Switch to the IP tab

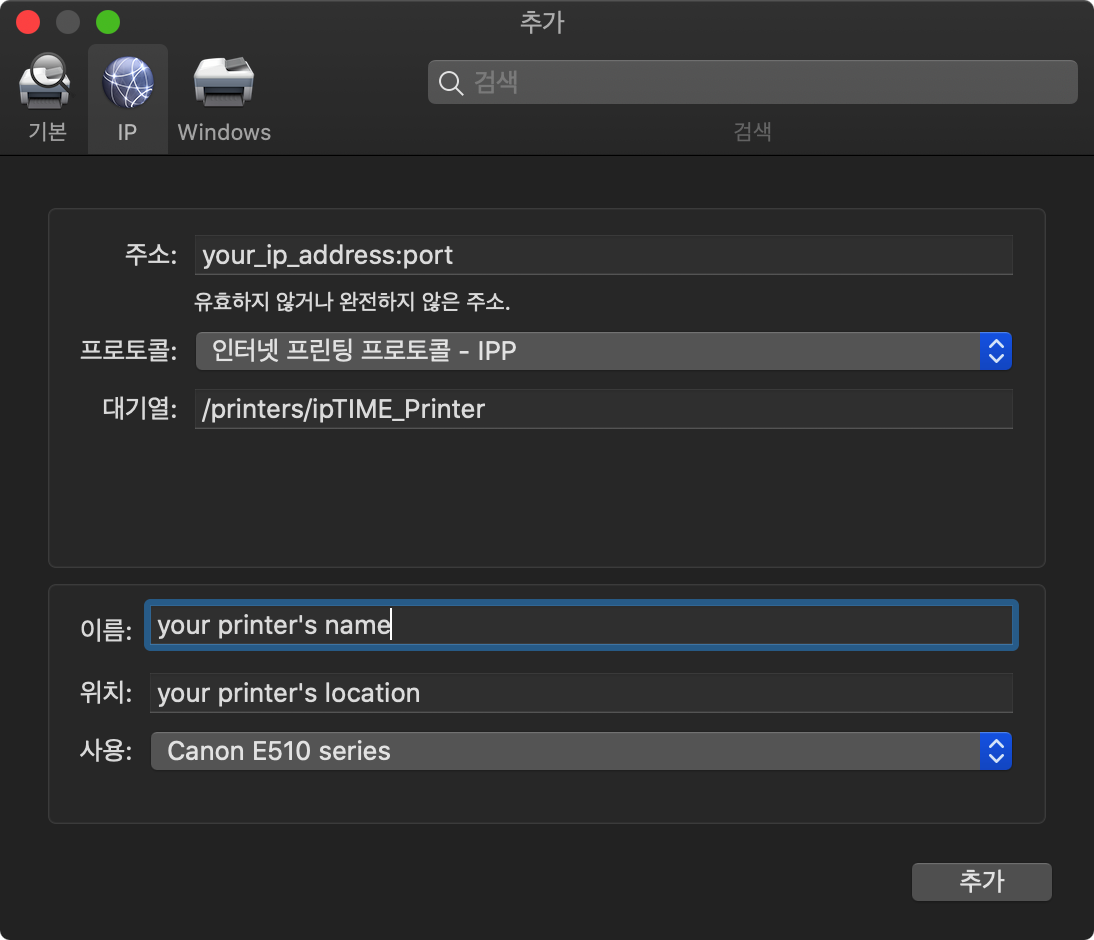point(127,98)
